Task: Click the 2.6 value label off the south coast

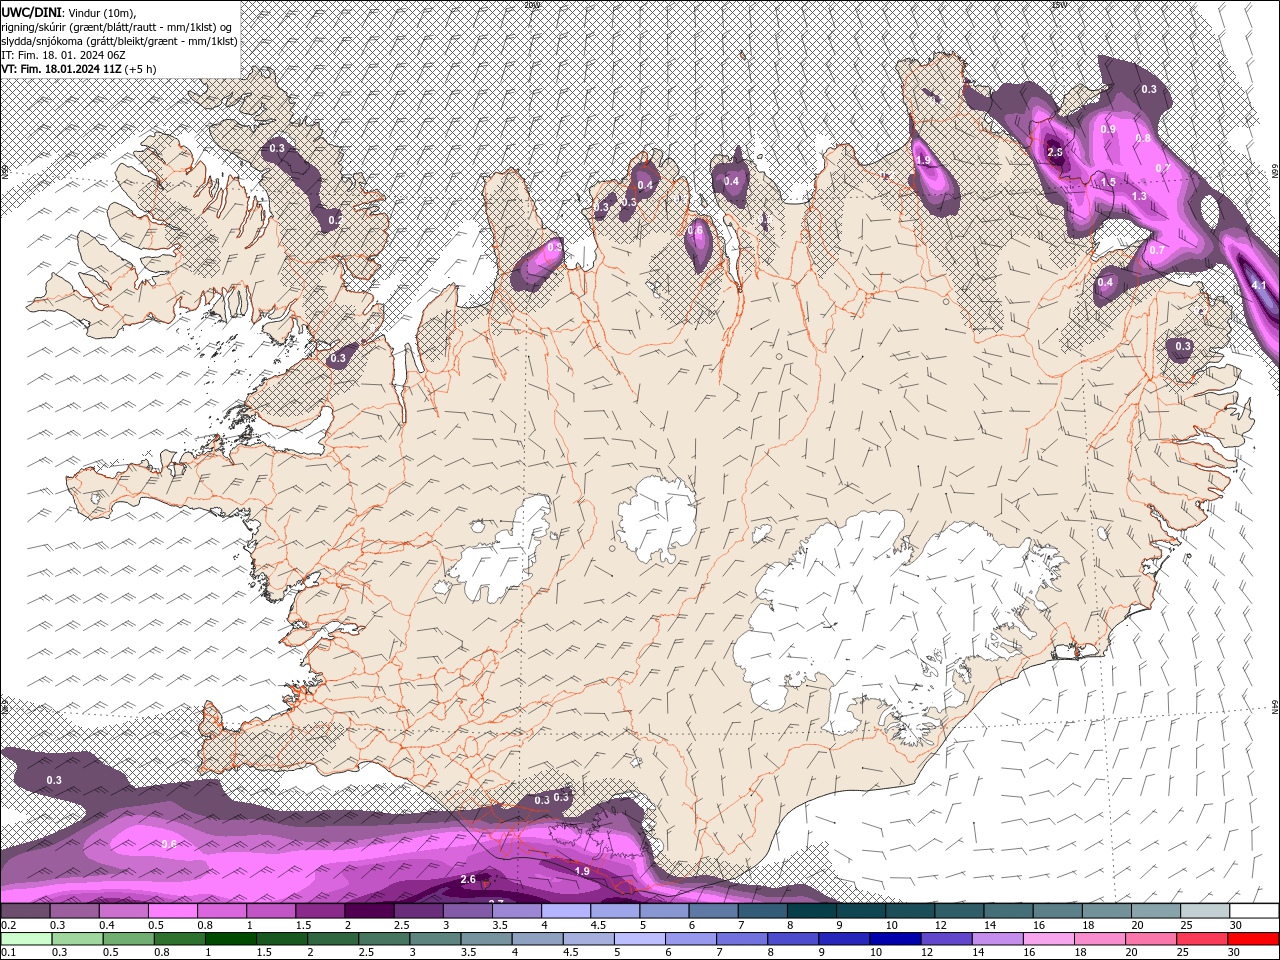Action: coord(468,879)
